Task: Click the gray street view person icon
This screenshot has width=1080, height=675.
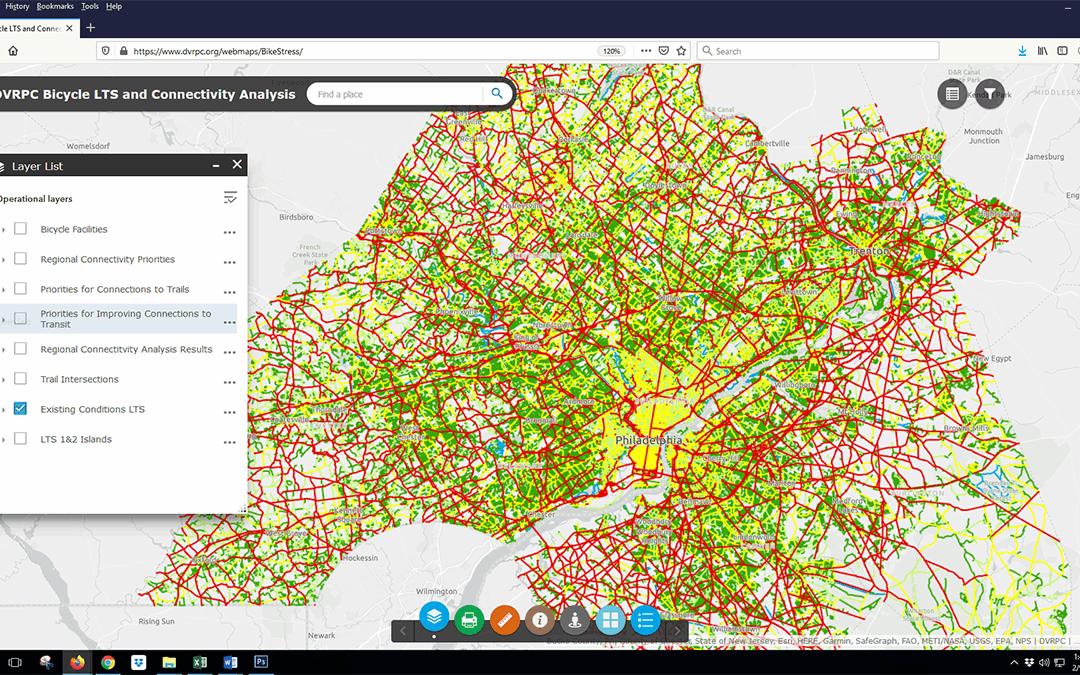Action: (x=575, y=620)
